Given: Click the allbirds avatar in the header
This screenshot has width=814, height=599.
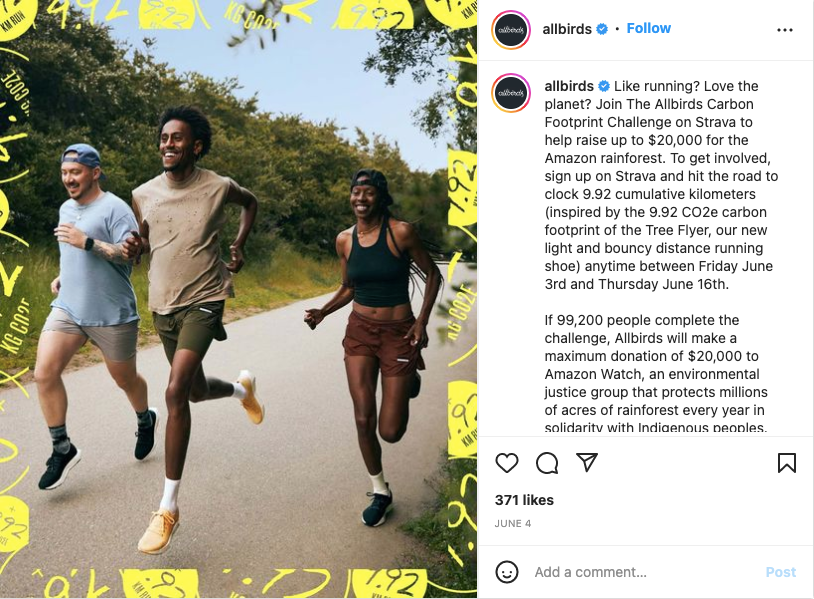Looking at the screenshot, I should click(x=511, y=30).
